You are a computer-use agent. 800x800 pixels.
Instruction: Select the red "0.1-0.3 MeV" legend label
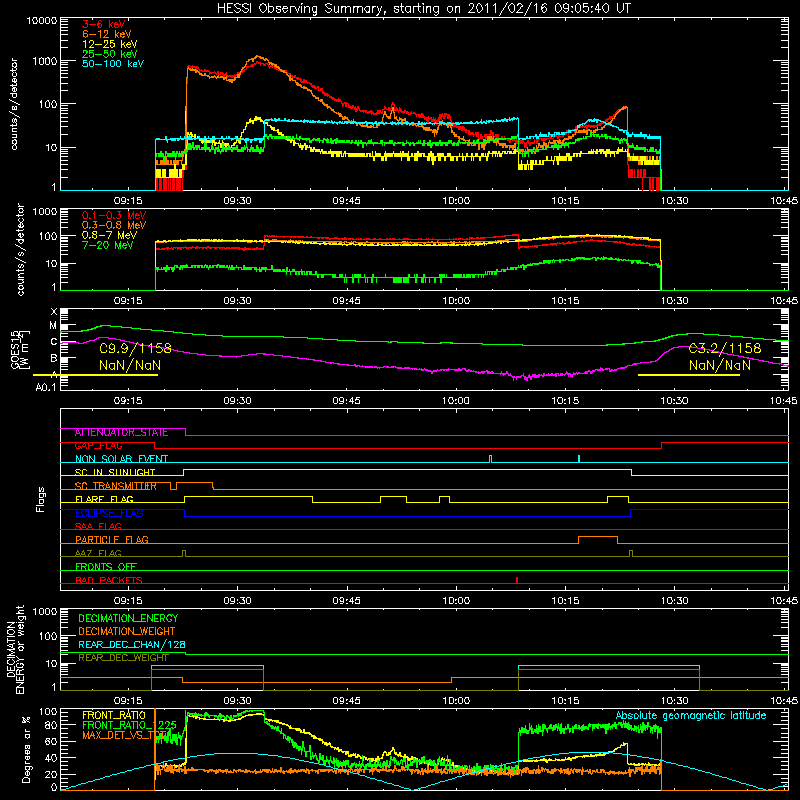pyautogui.click(x=114, y=215)
